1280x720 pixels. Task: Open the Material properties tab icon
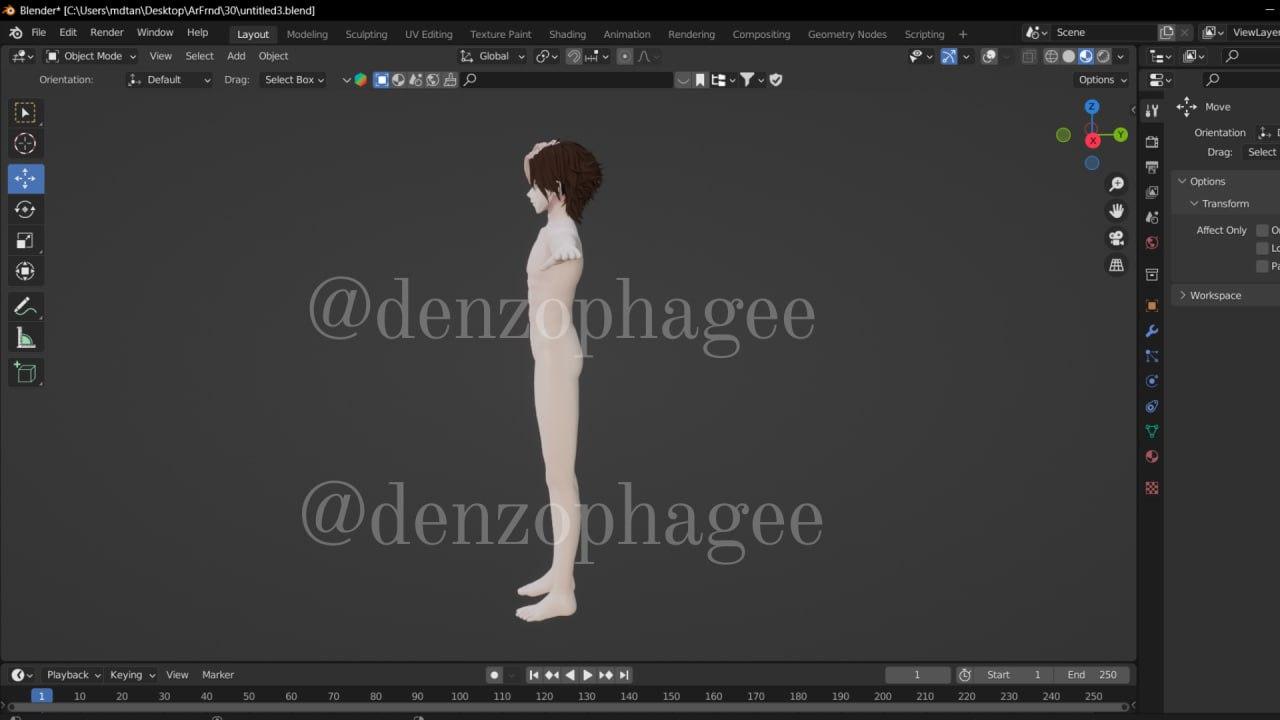[1152, 457]
